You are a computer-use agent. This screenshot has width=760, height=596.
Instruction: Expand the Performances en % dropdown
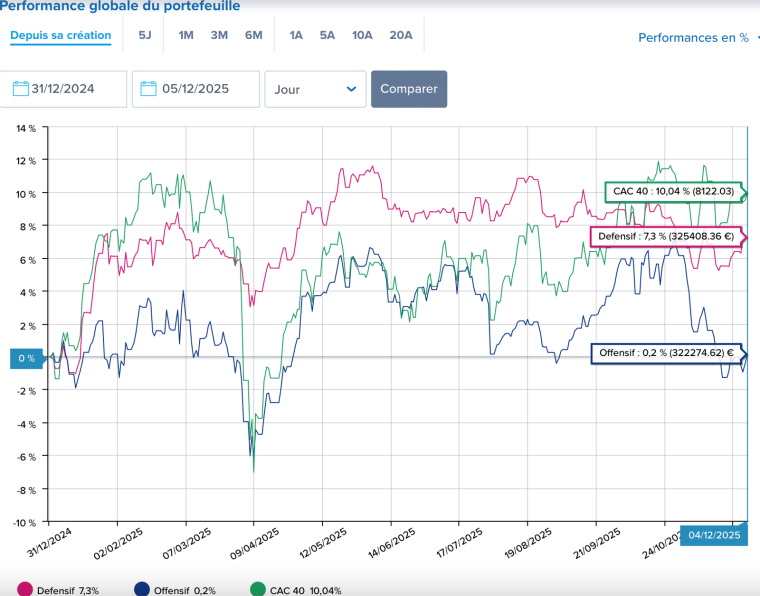(x=699, y=38)
